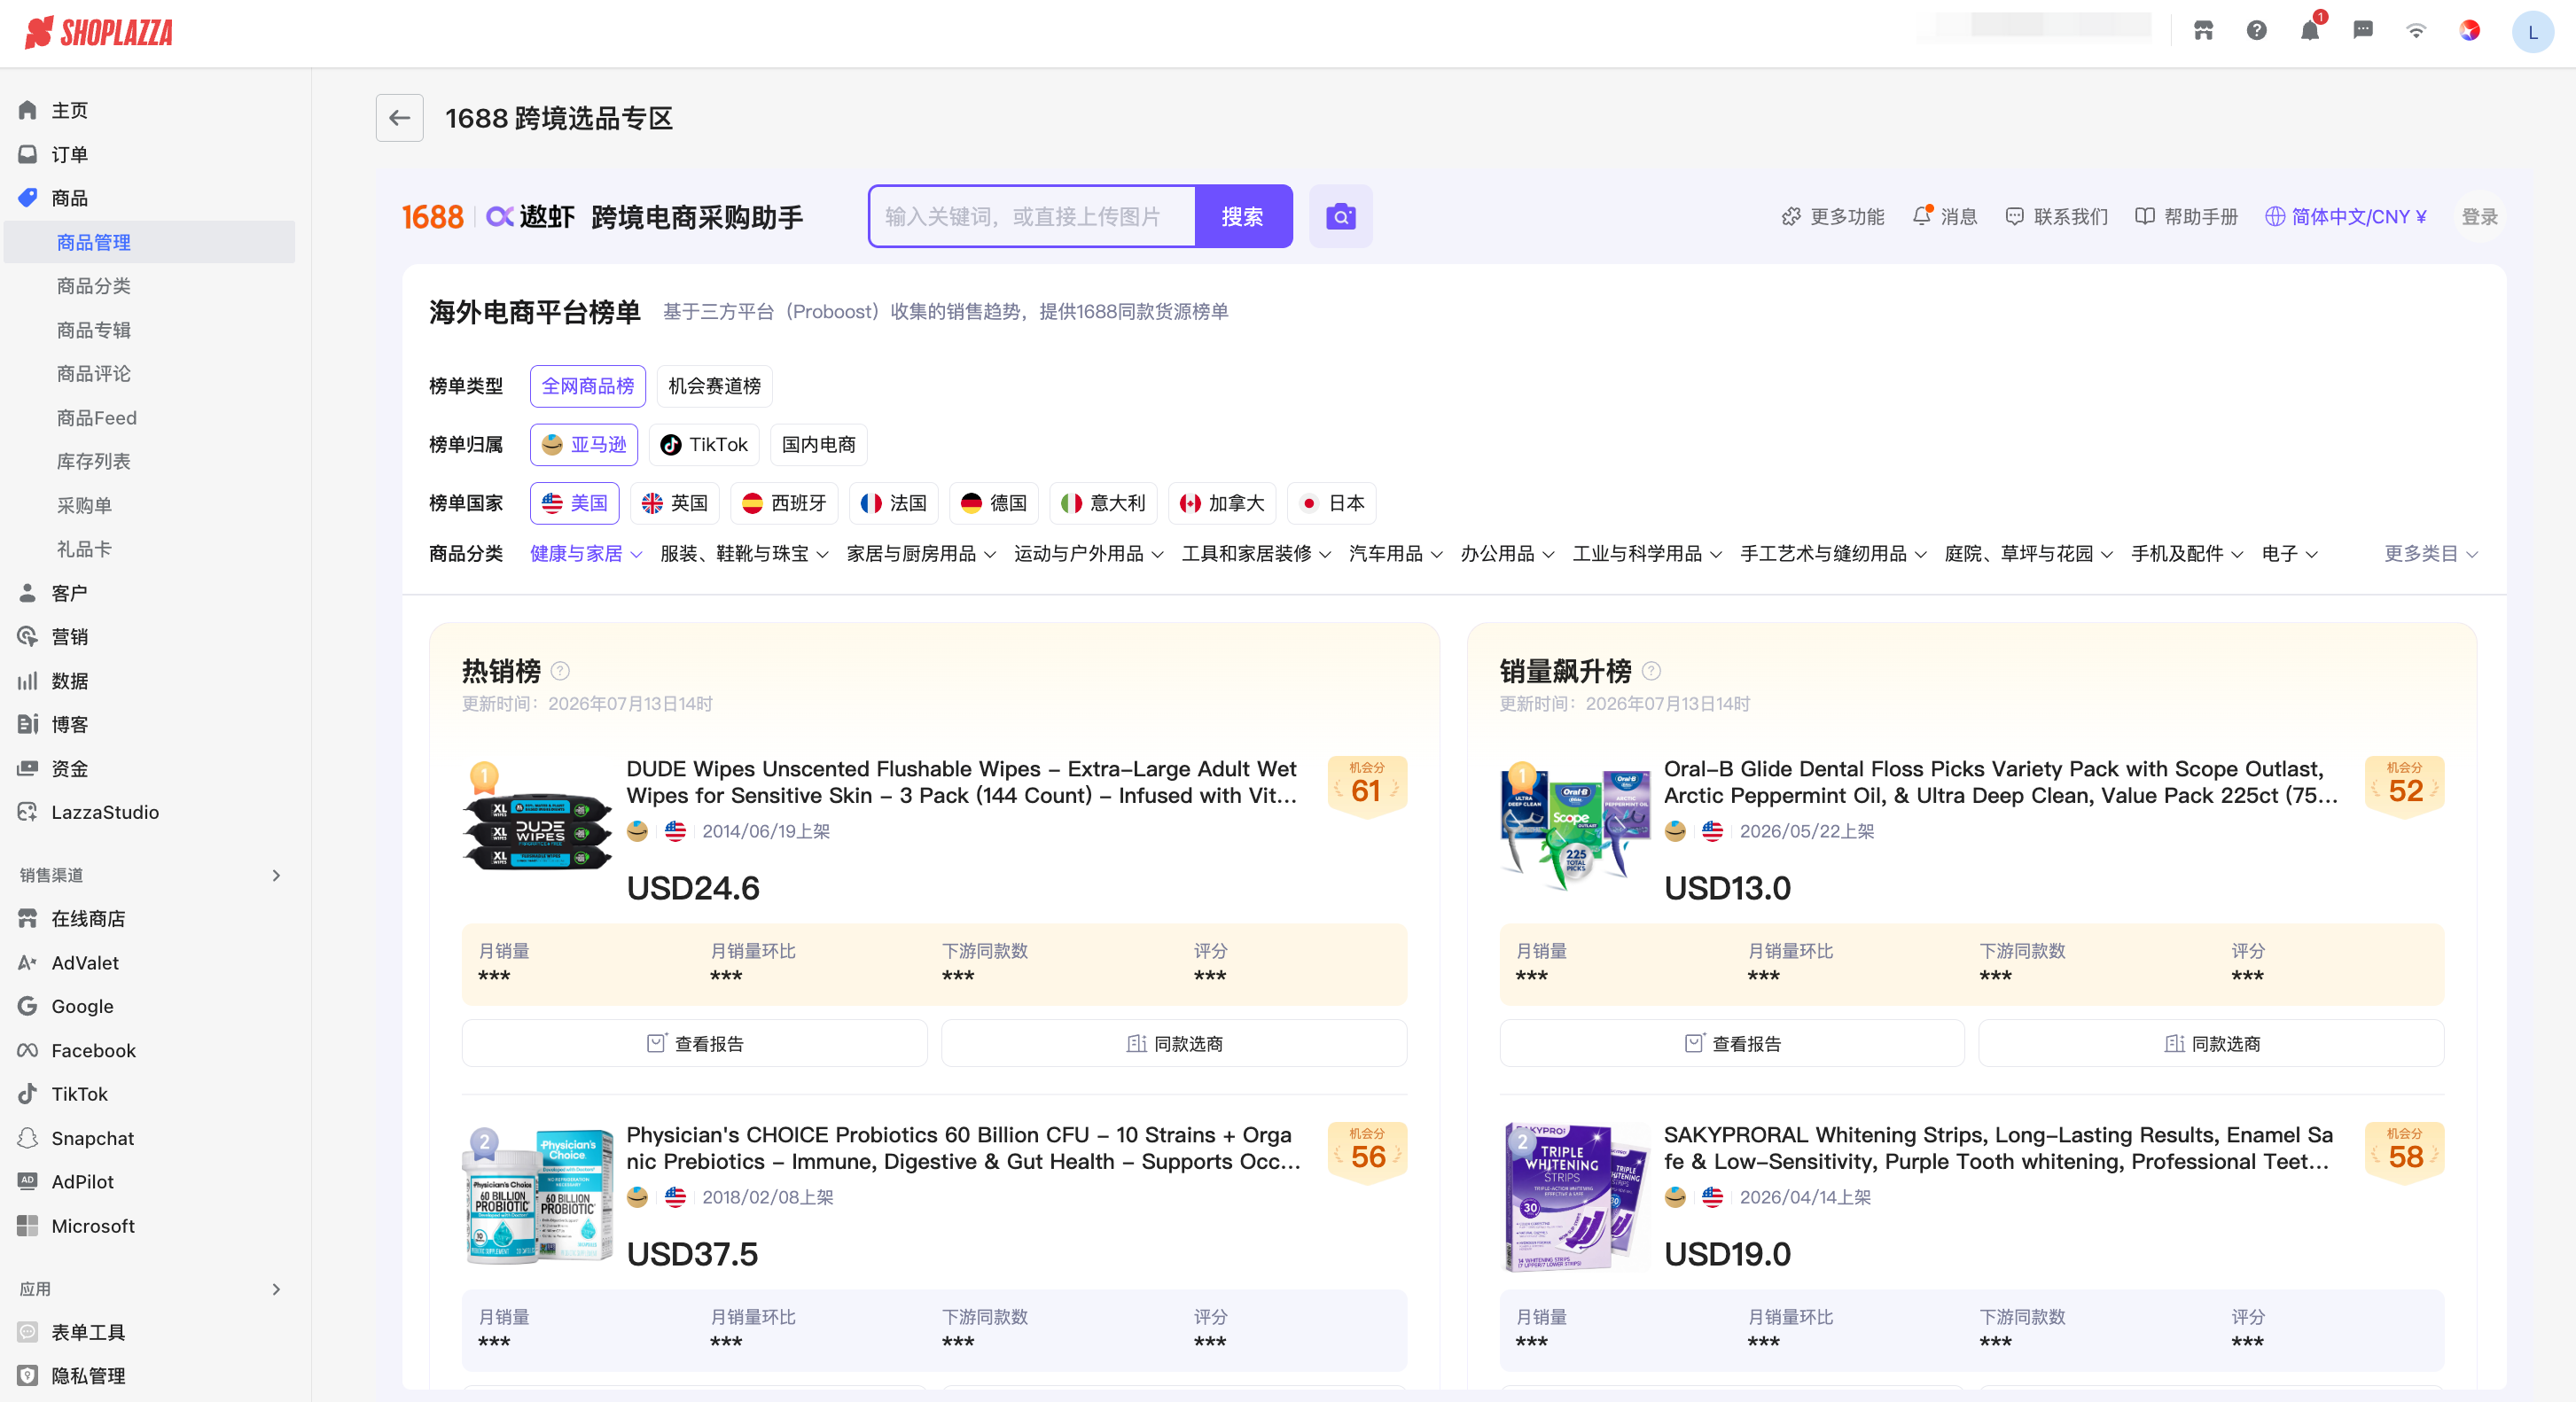Open the help question mark icon
This screenshot has height=1402, width=2576.
(x=2256, y=31)
